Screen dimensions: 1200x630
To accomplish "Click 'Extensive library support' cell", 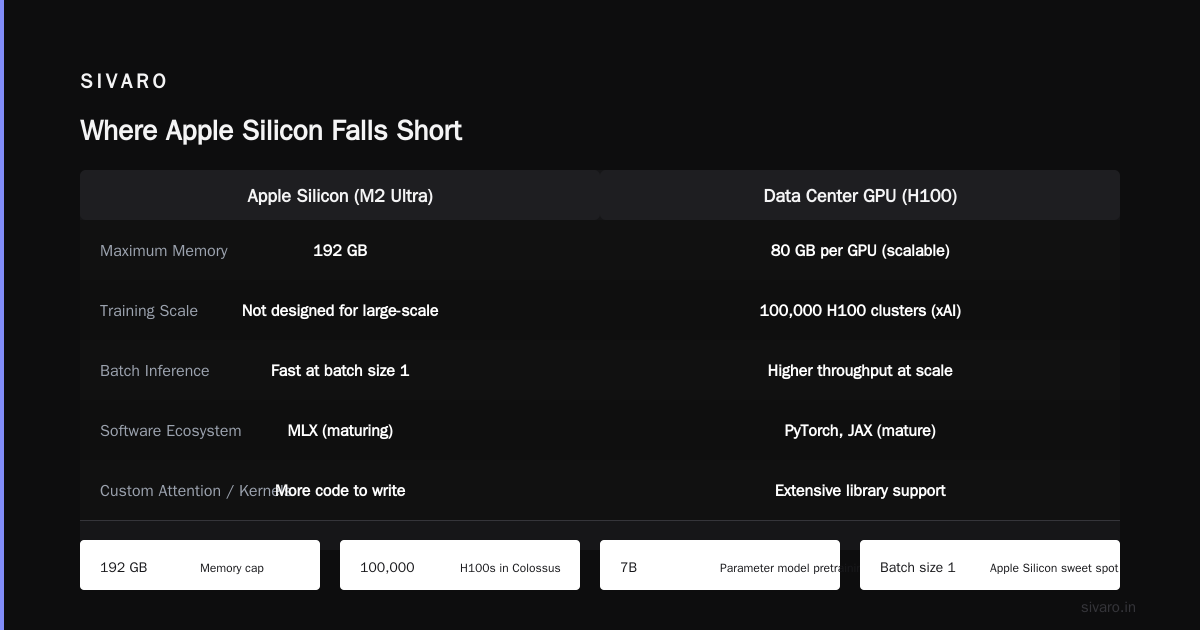I will (x=860, y=491).
